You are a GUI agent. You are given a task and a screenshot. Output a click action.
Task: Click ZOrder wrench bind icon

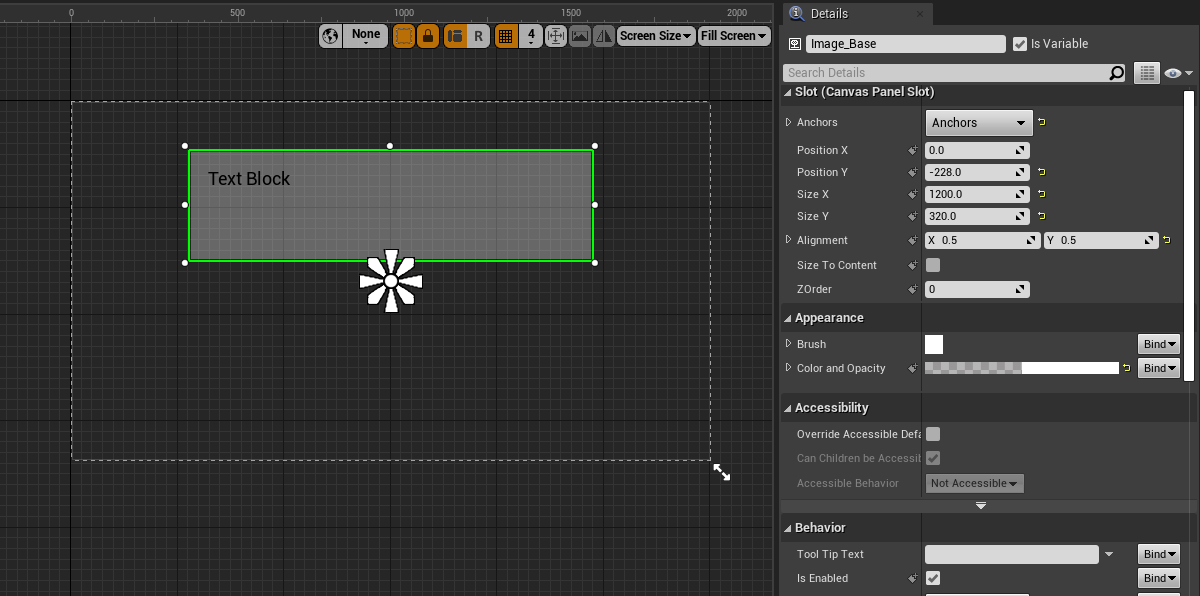[913, 289]
